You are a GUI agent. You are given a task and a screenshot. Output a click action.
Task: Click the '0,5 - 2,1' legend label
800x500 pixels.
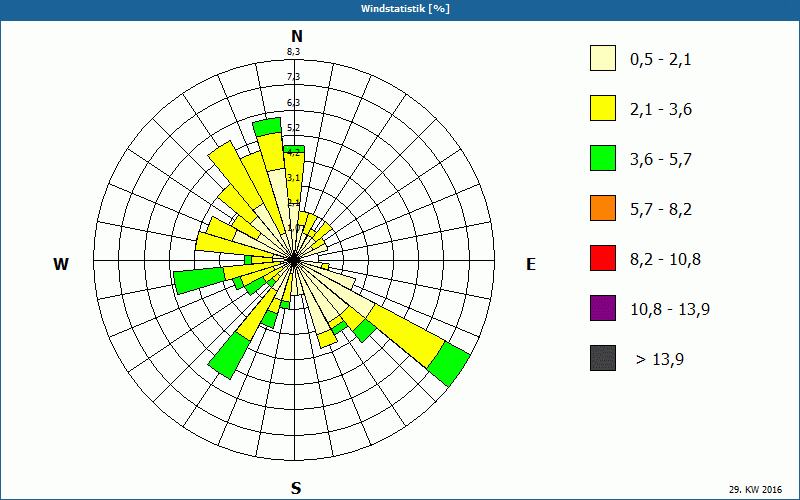click(x=660, y=60)
